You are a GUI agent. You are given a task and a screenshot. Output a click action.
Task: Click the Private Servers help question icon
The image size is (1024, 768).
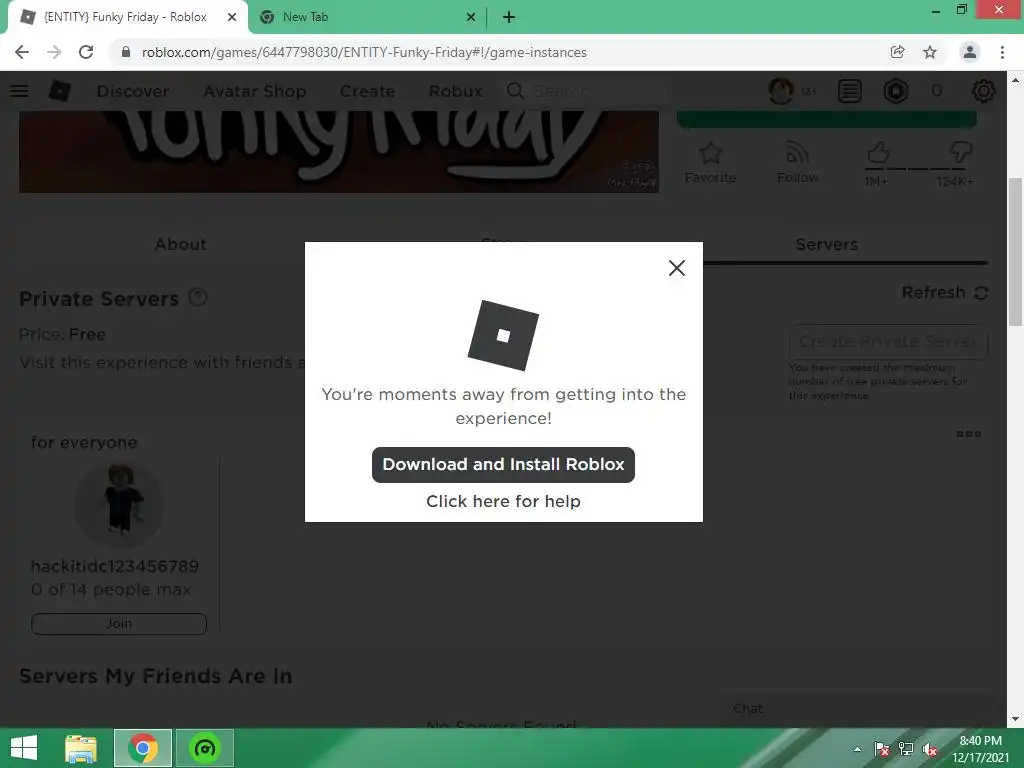point(198,298)
